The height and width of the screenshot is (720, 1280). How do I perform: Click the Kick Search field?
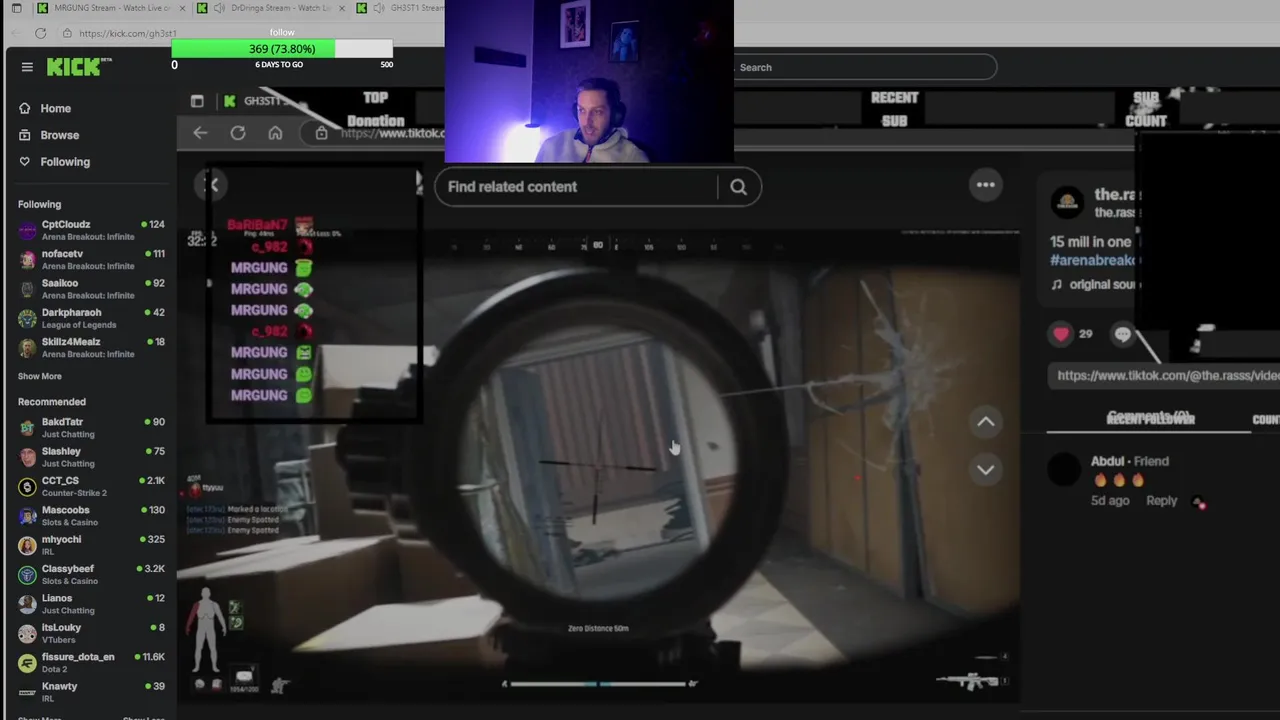coord(866,67)
